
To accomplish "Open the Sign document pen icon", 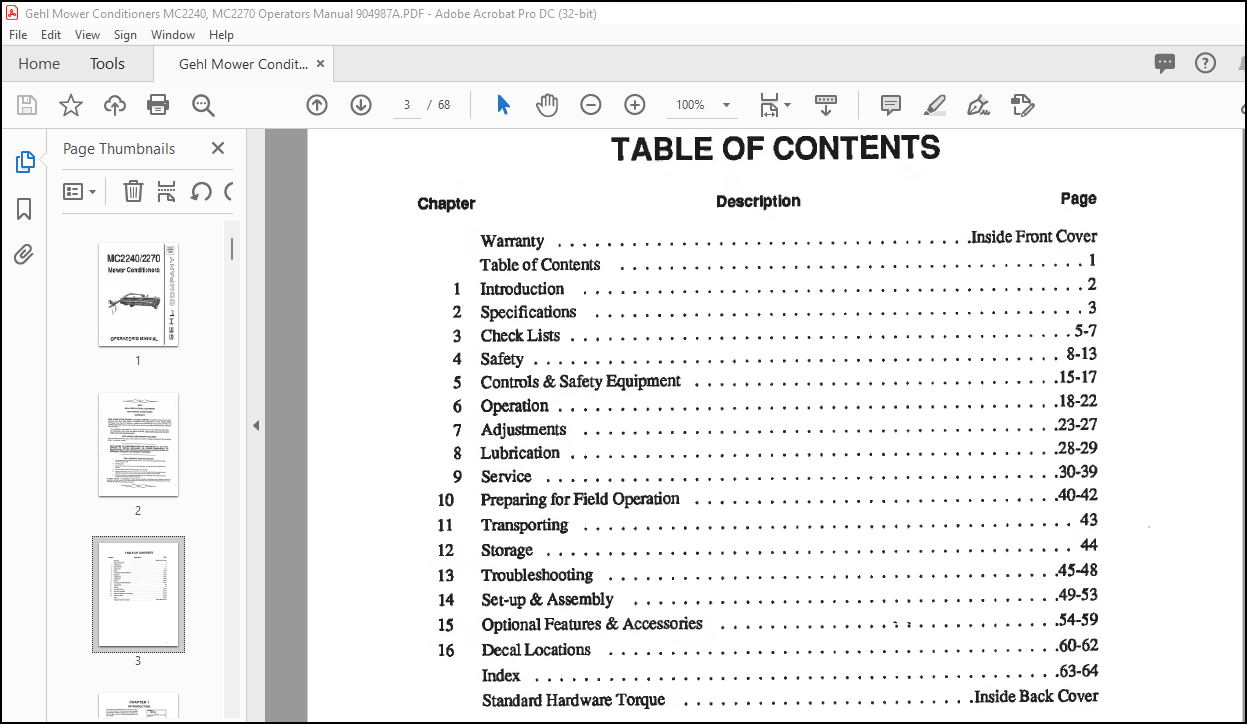I will pyautogui.click(x=979, y=105).
